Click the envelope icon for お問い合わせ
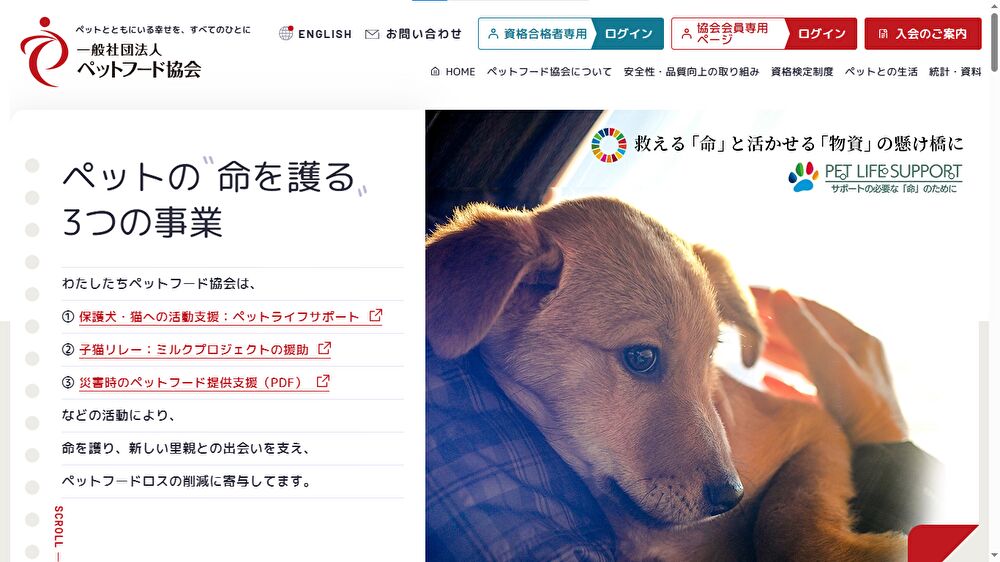 372,34
